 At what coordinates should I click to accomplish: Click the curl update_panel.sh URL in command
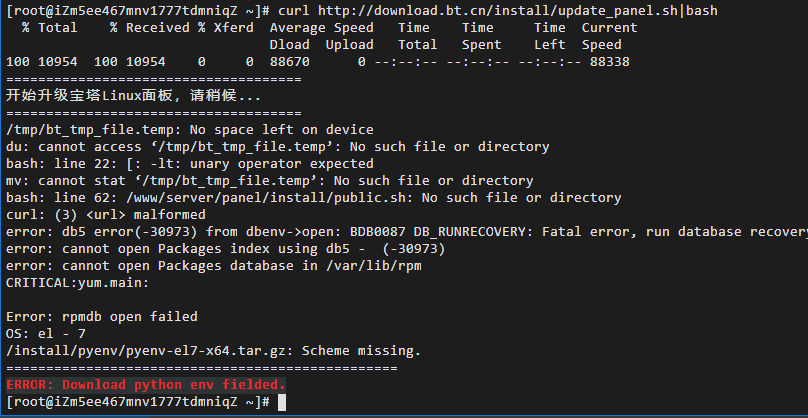498,10
